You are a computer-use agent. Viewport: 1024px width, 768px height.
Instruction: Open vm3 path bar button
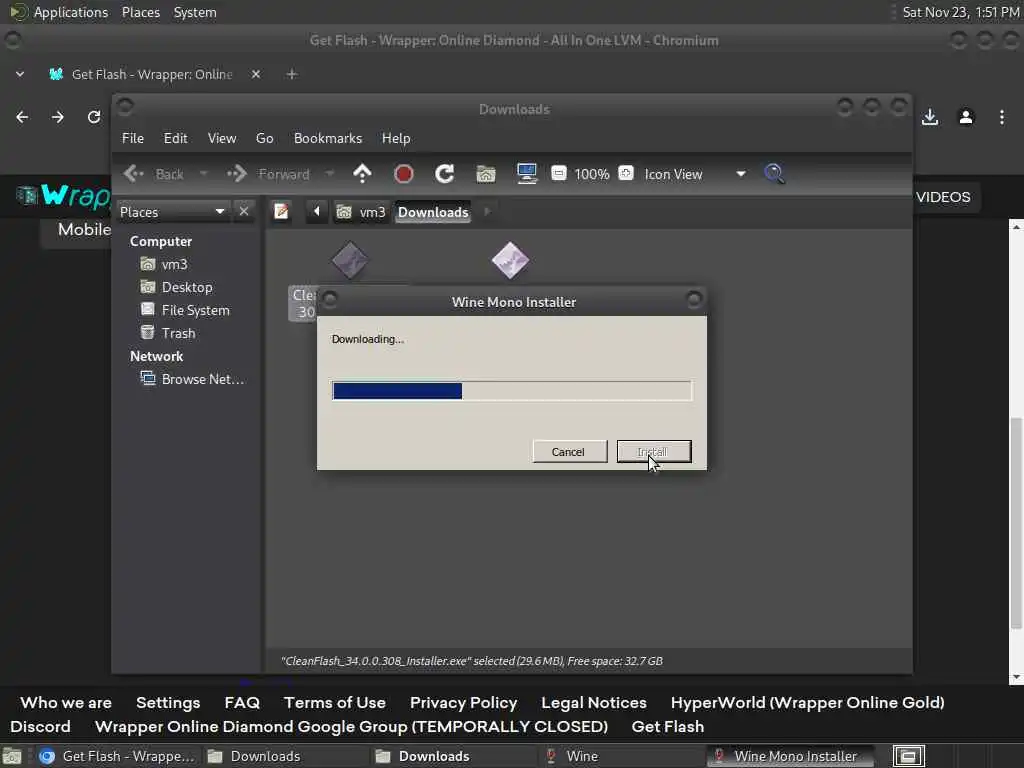[x=361, y=212]
